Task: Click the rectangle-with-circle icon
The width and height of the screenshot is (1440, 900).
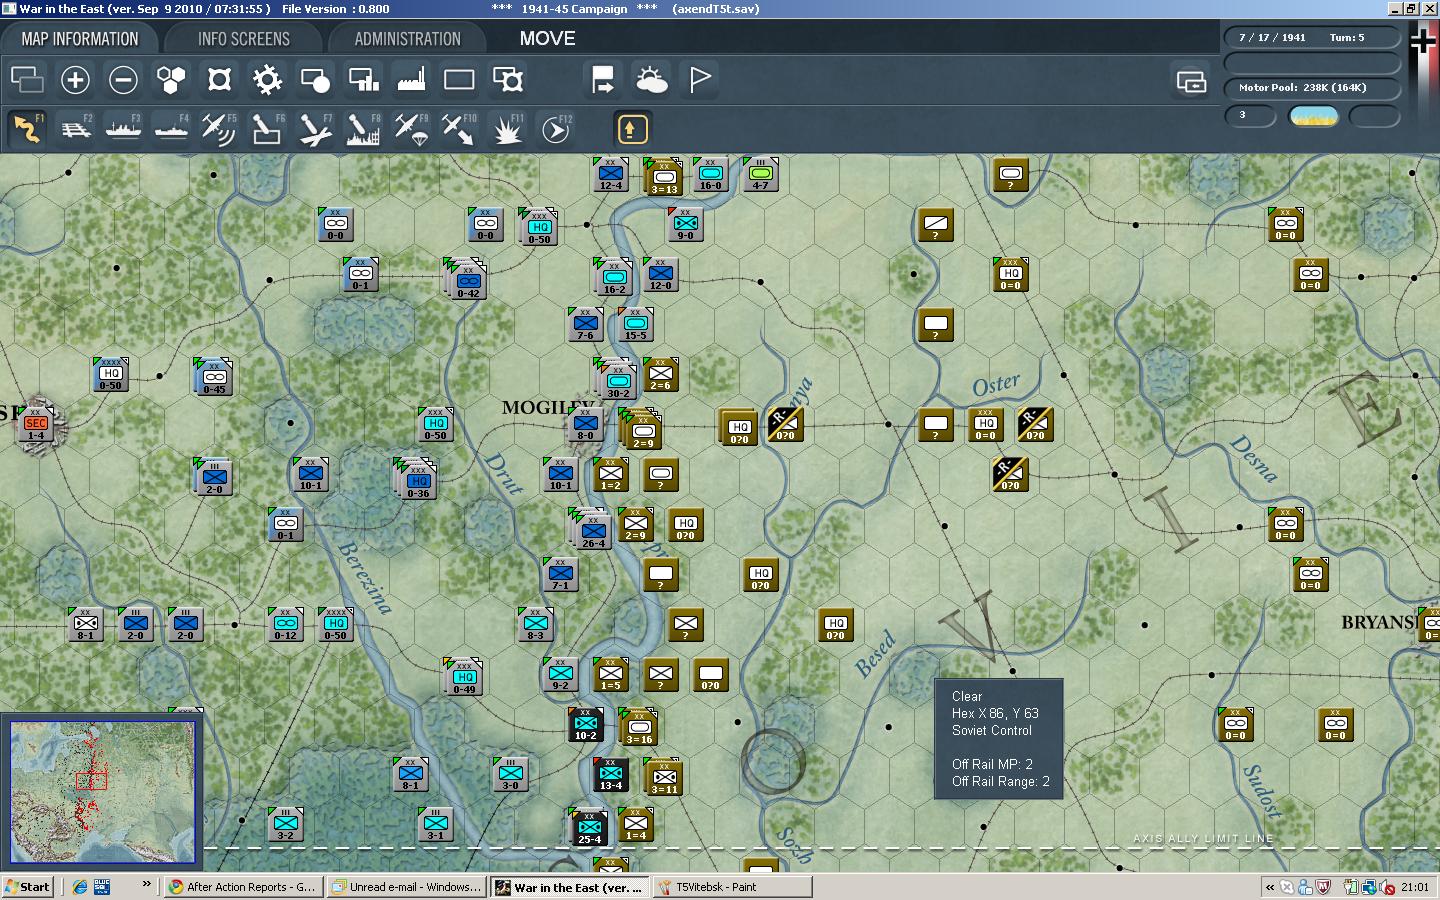Action: (x=315, y=79)
